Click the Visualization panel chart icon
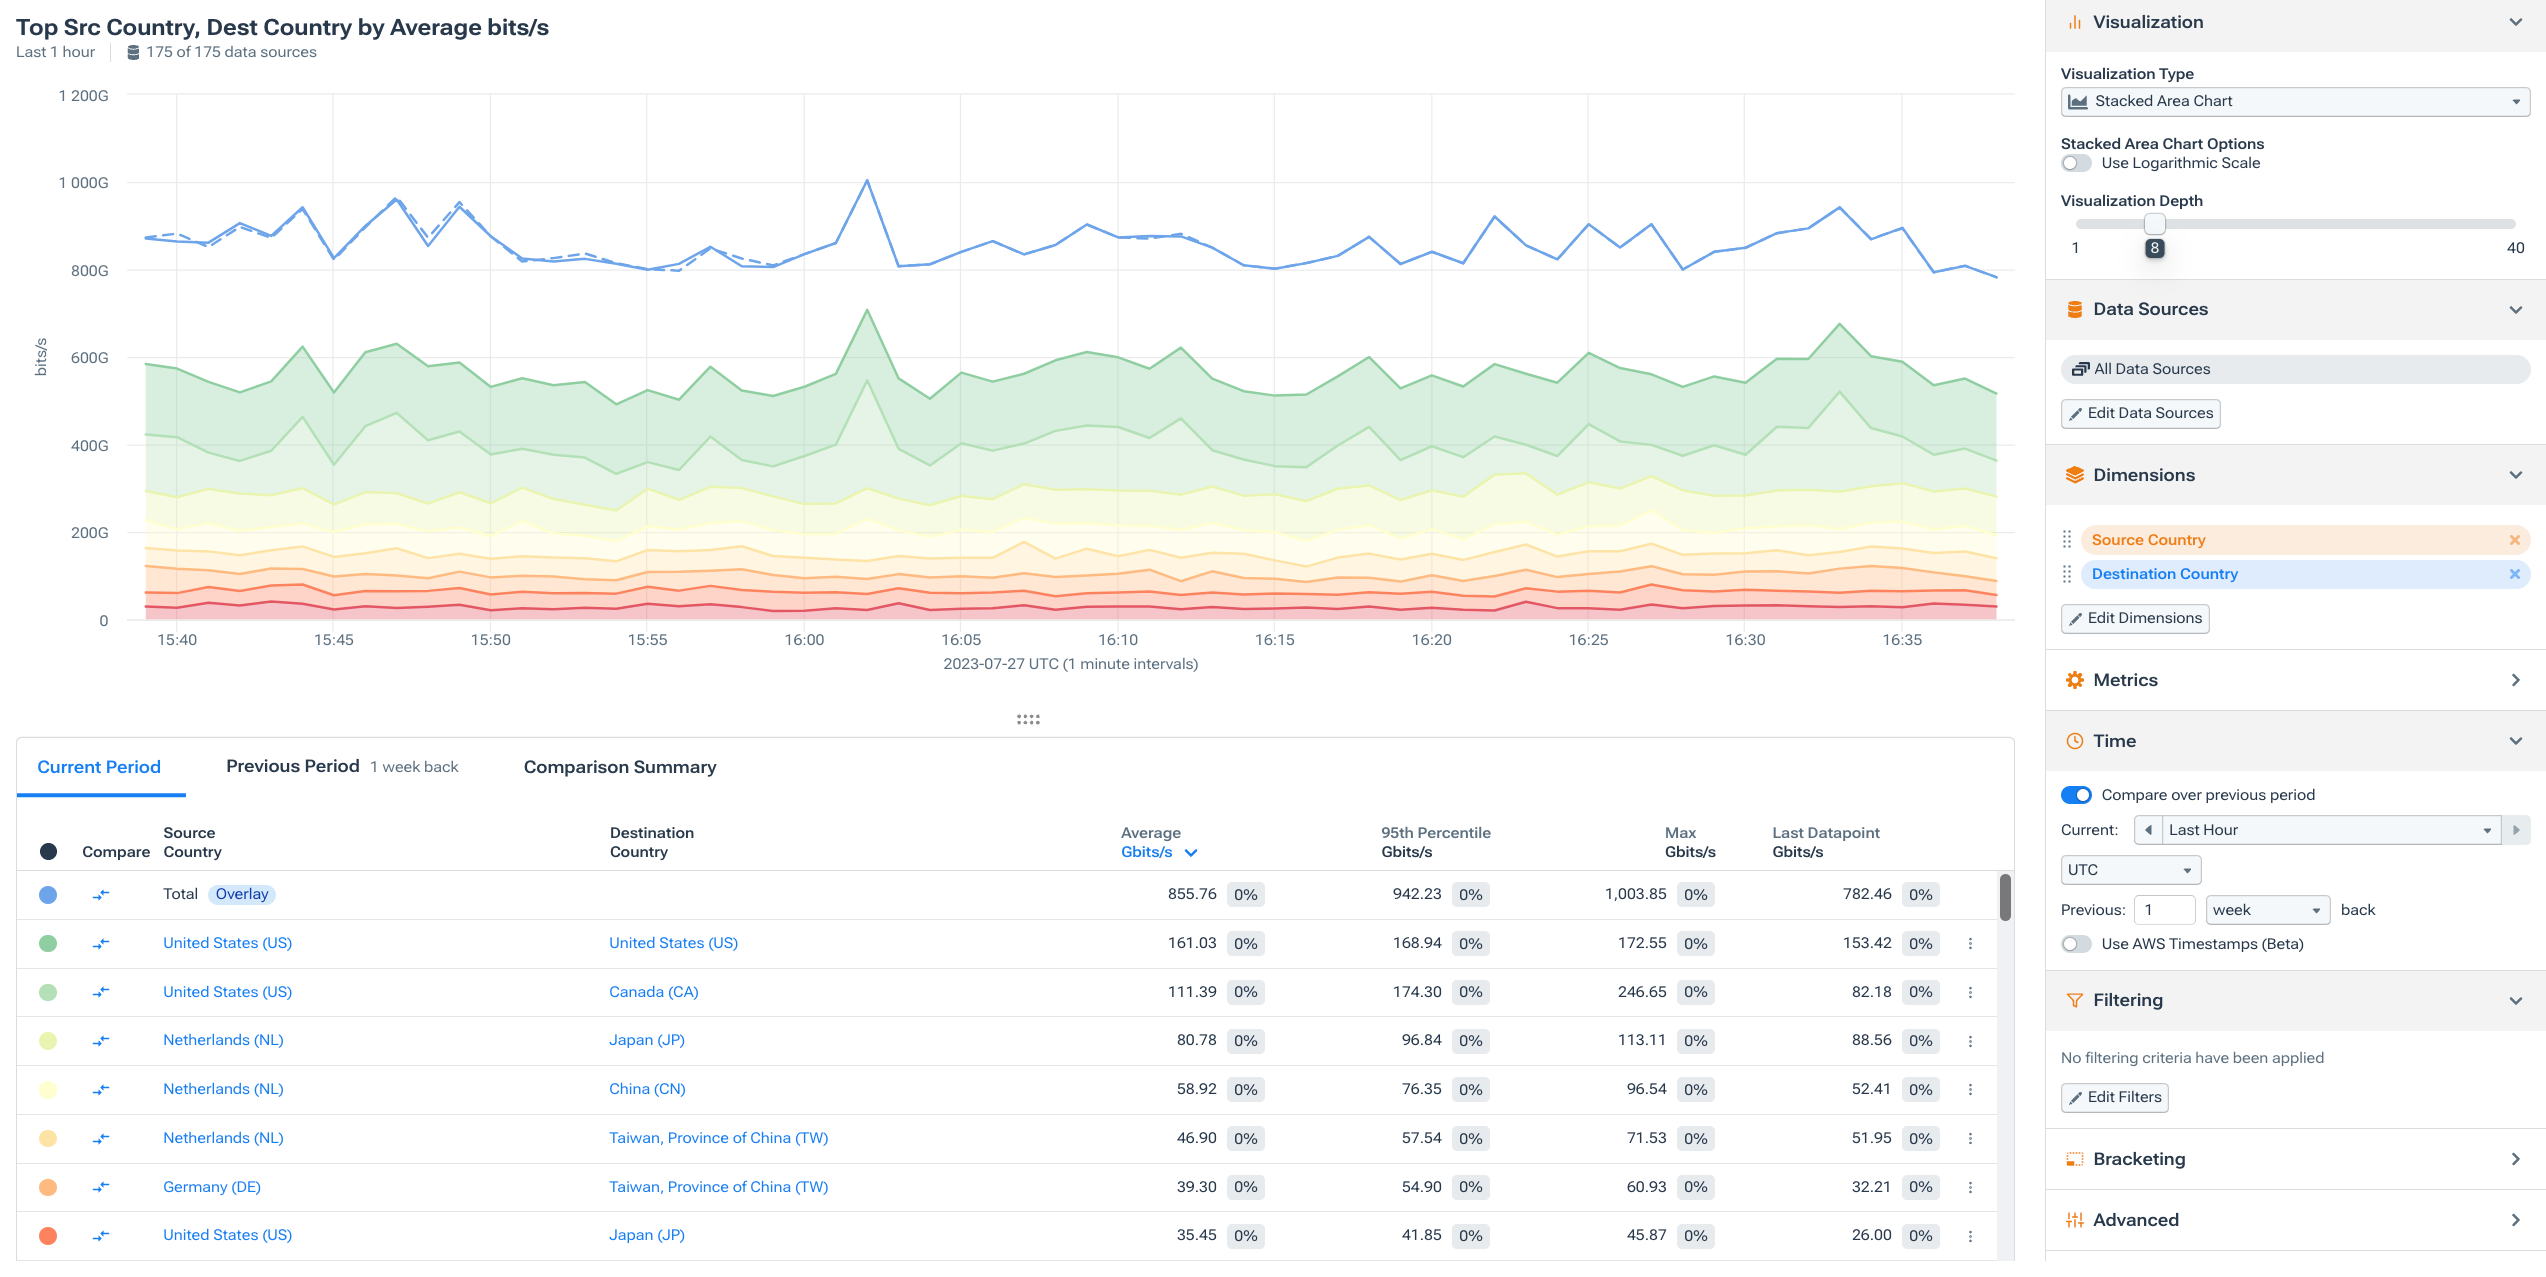 coord(2075,21)
